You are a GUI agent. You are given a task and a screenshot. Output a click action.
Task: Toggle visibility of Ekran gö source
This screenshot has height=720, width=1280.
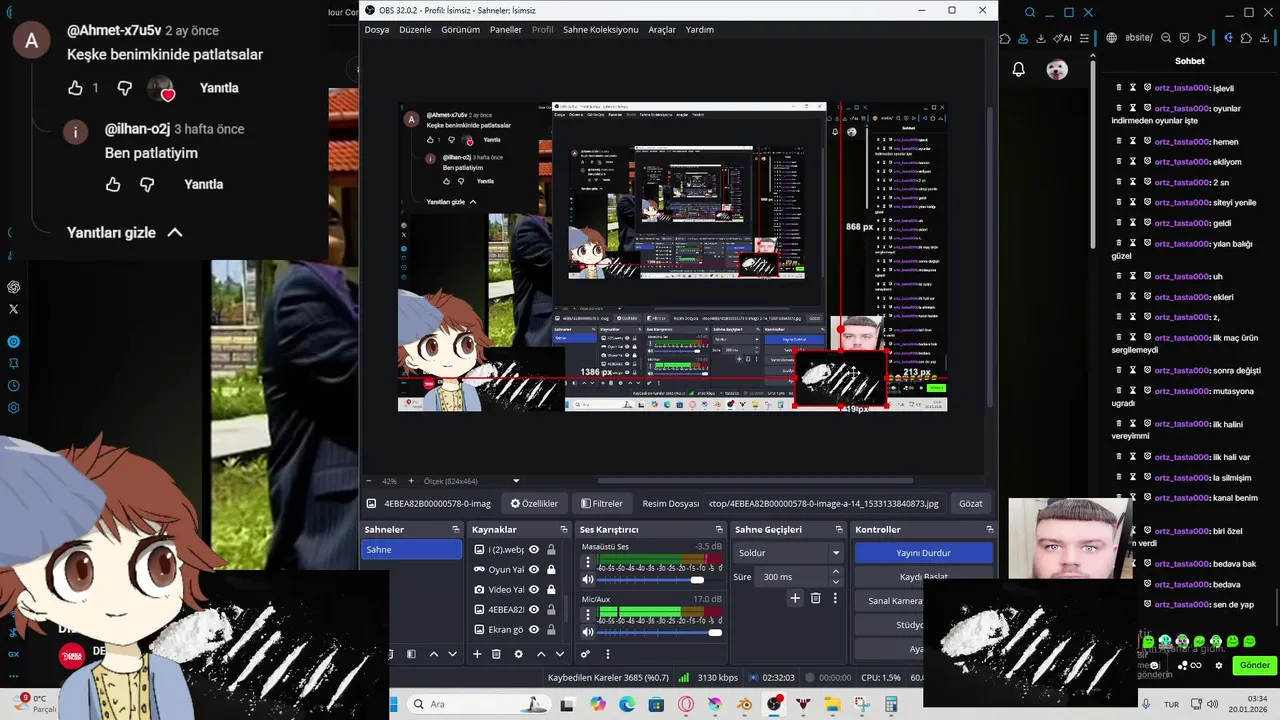(x=534, y=630)
